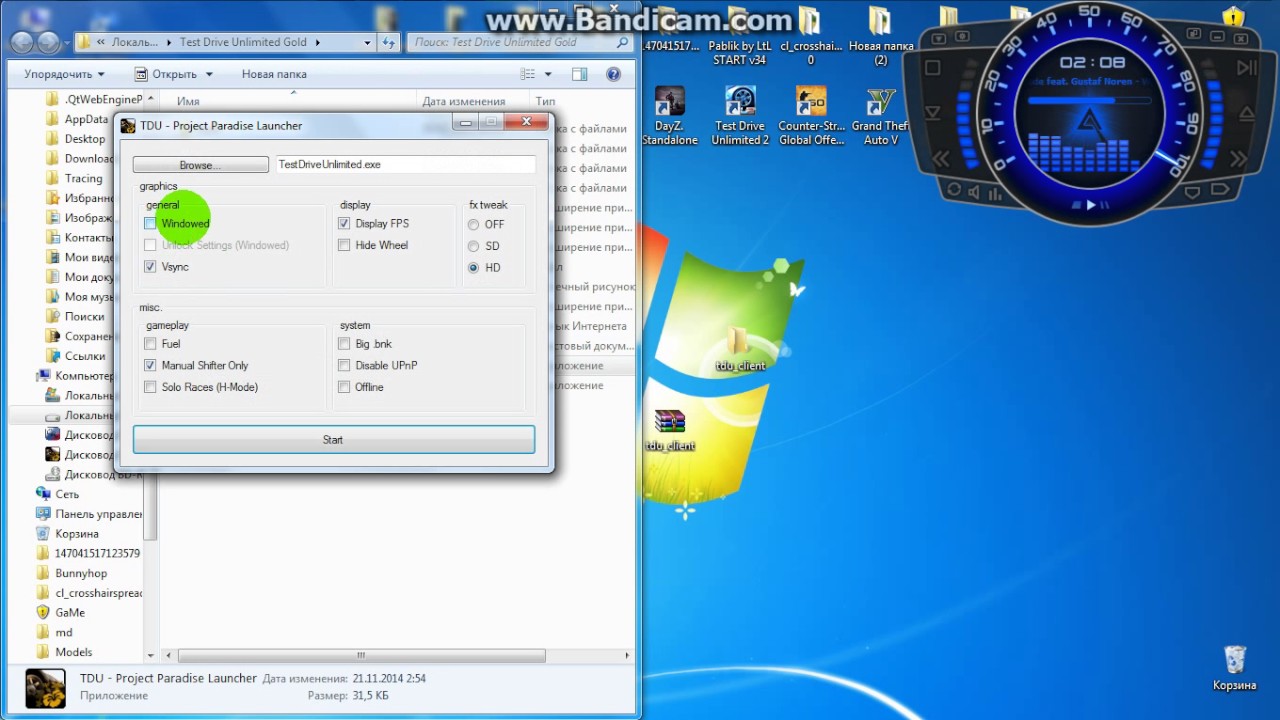
Task: Open the DayZ Standalone desktop shortcut
Action: point(670,116)
